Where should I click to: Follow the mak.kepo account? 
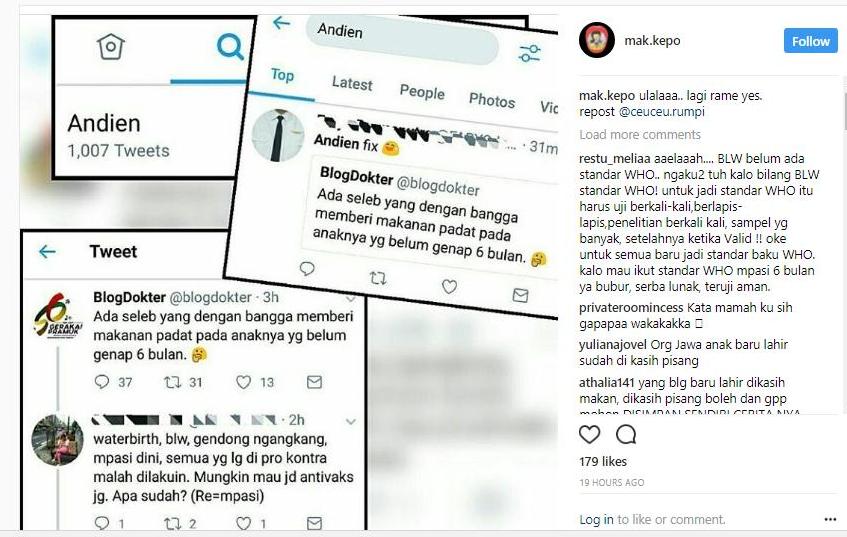coord(810,41)
